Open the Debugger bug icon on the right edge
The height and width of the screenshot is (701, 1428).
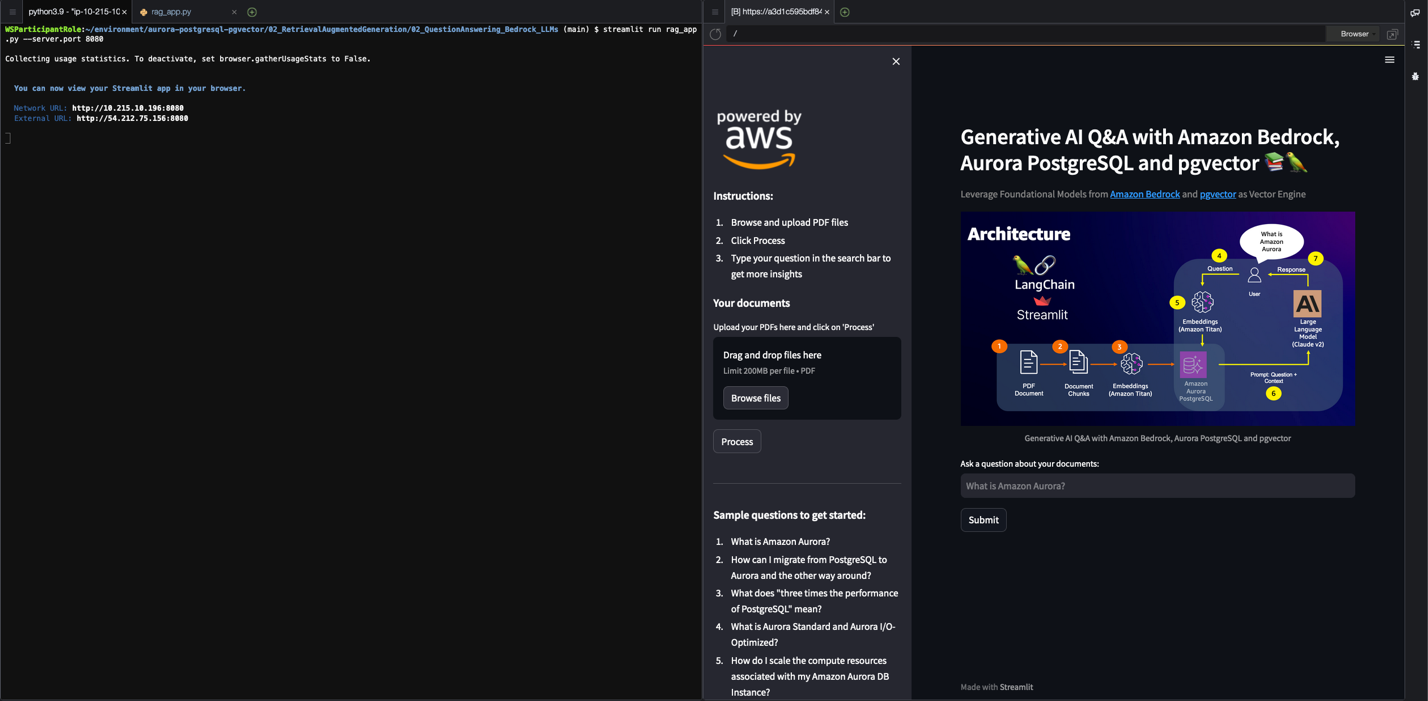[x=1416, y=76]
